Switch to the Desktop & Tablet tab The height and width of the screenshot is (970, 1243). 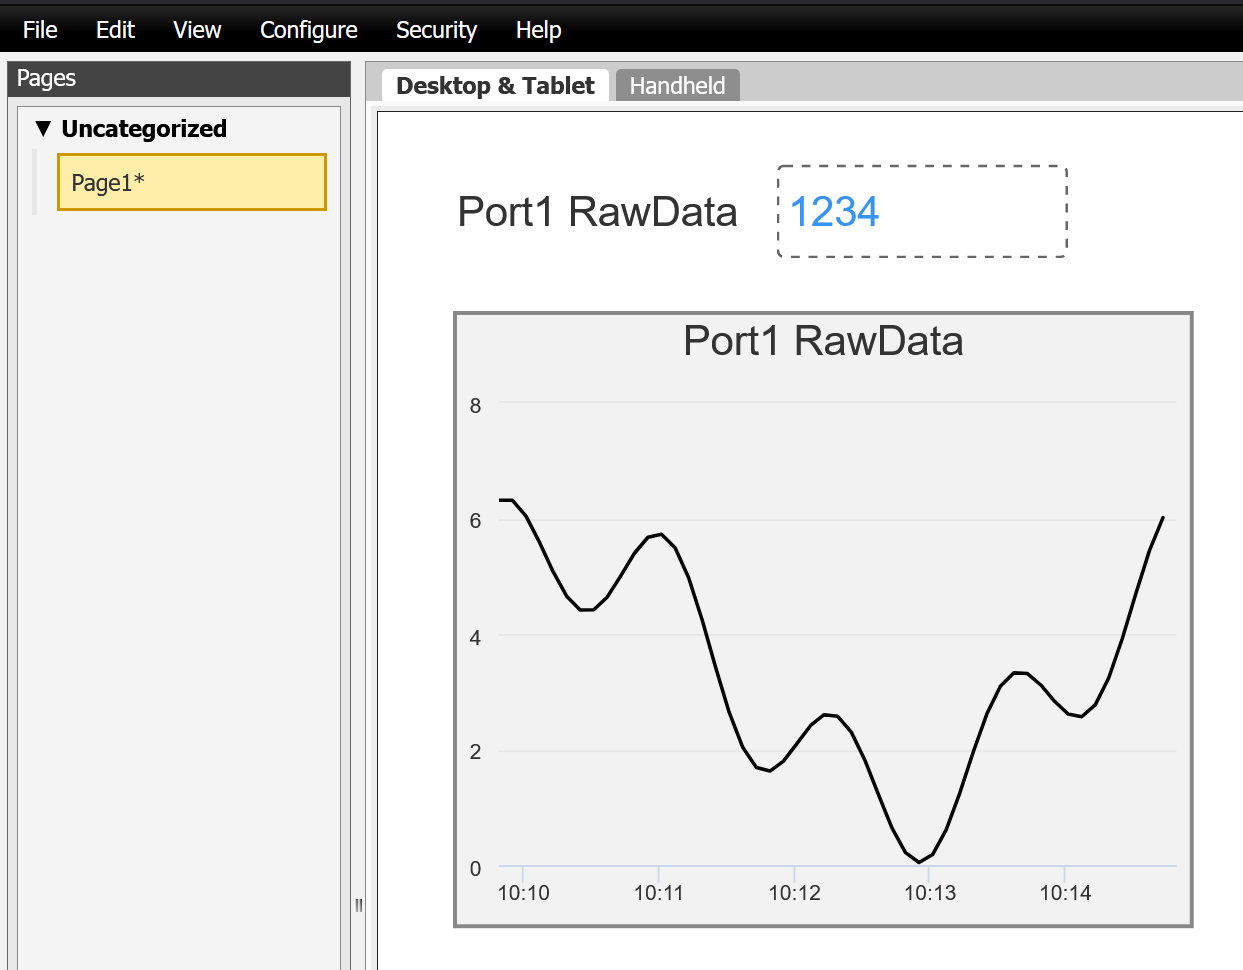click(495, 85)
